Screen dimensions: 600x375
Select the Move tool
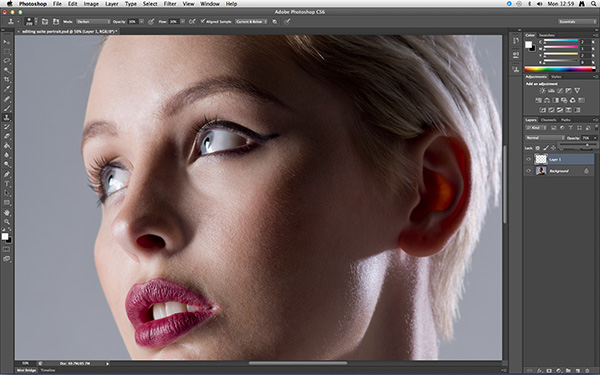click(7, 42)
